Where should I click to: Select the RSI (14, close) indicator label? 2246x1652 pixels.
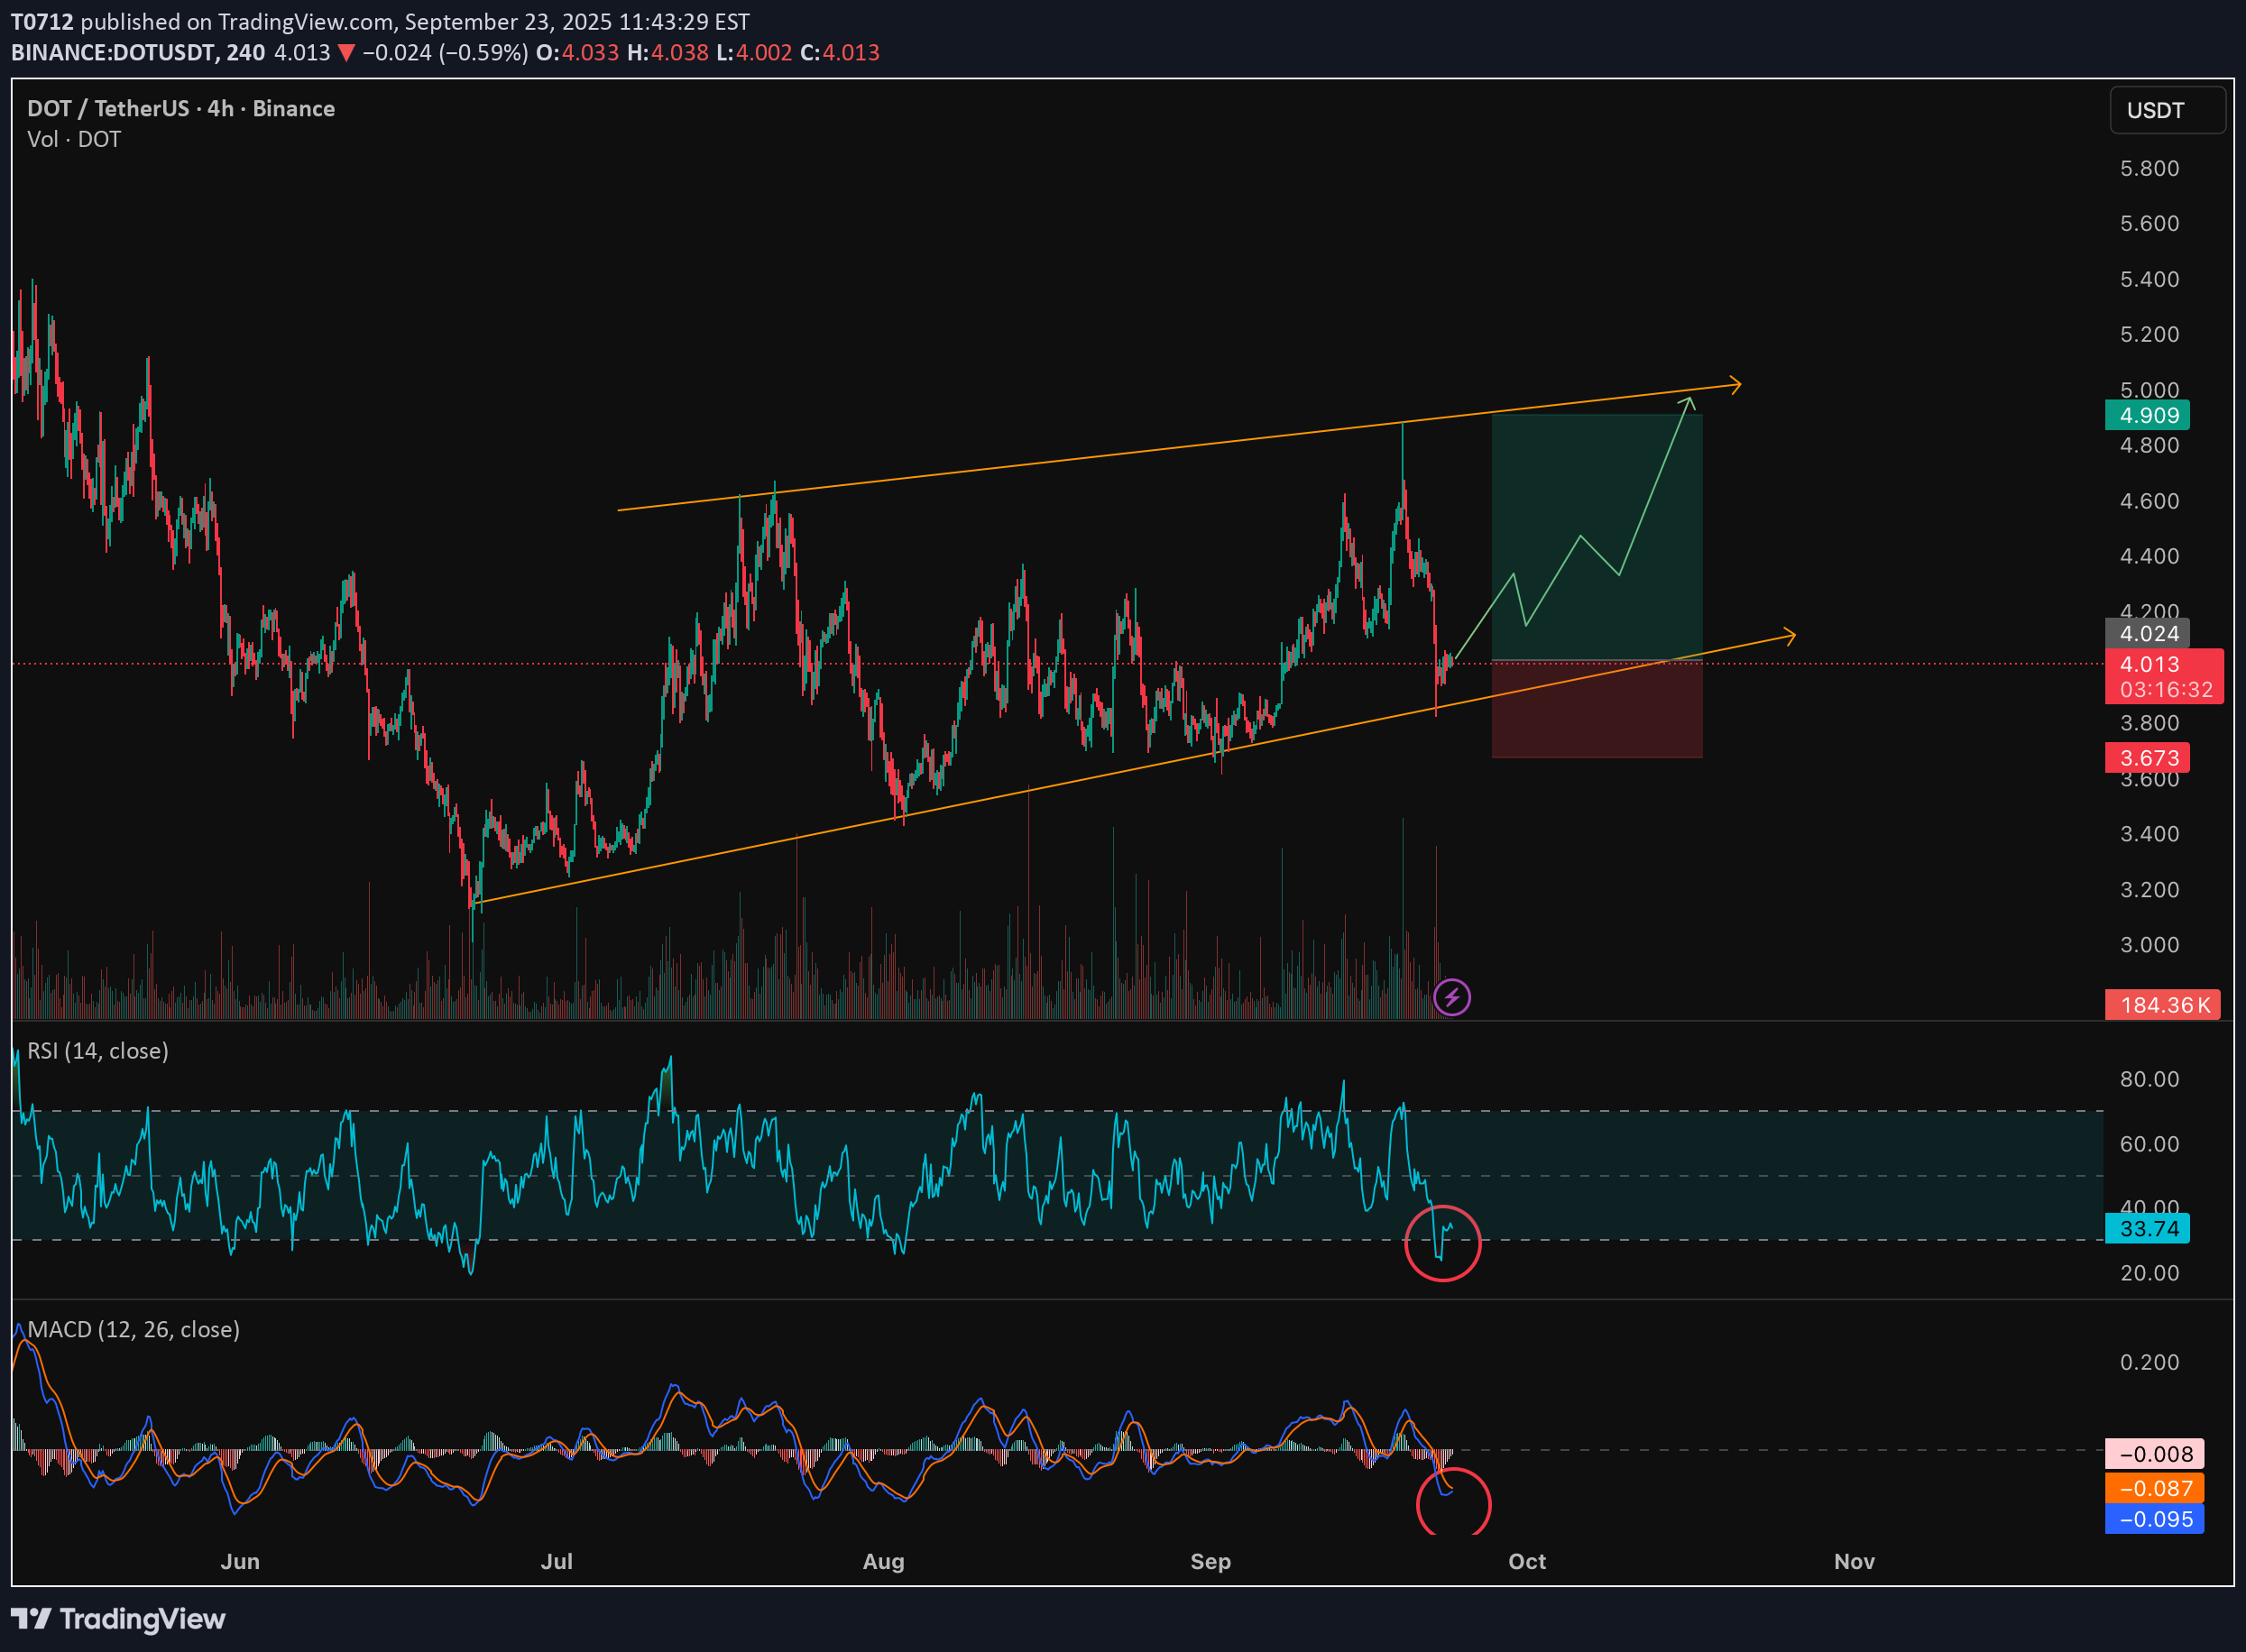click(97, 1051)
